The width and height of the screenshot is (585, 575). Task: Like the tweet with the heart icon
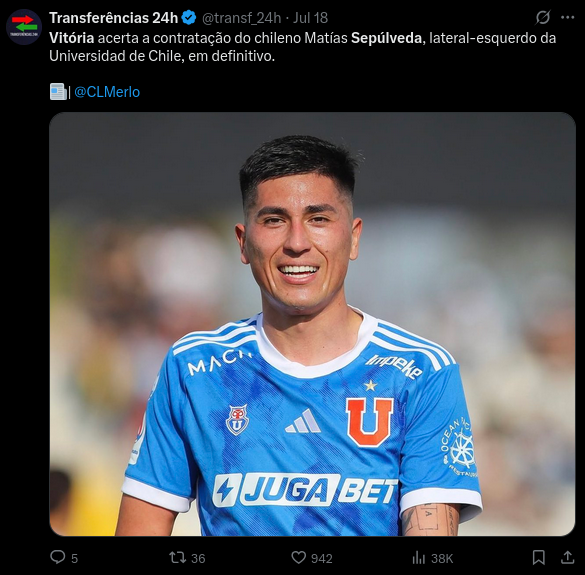point(298,557)
